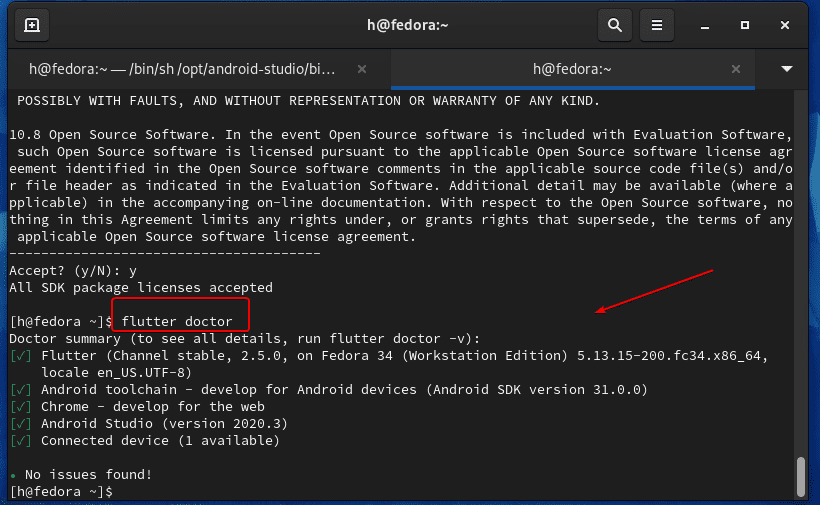This screenshot has width=820, height=505.
Task: Click the terminal scrollbar thumb
Action: coord(800,476)
